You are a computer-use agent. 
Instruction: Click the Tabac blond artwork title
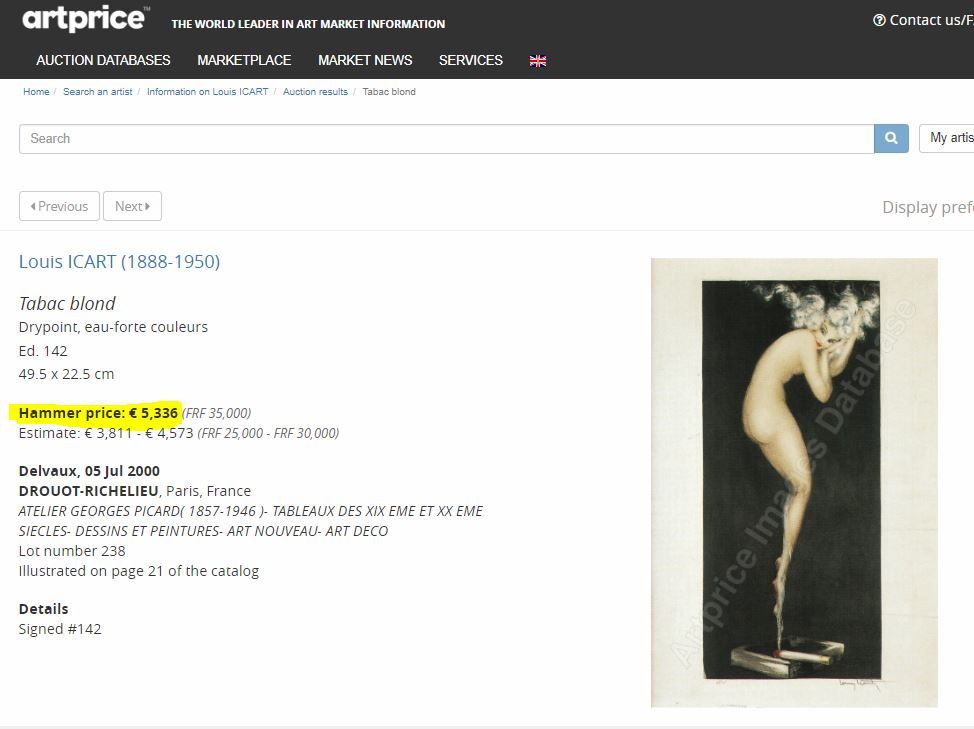[x=67, y=303]
